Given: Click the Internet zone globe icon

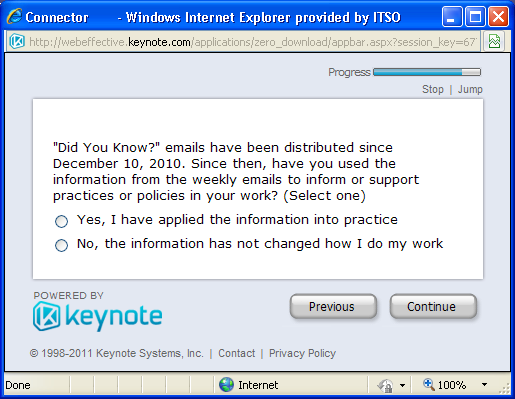Looking at the screenshot, I should click(226, 385).
